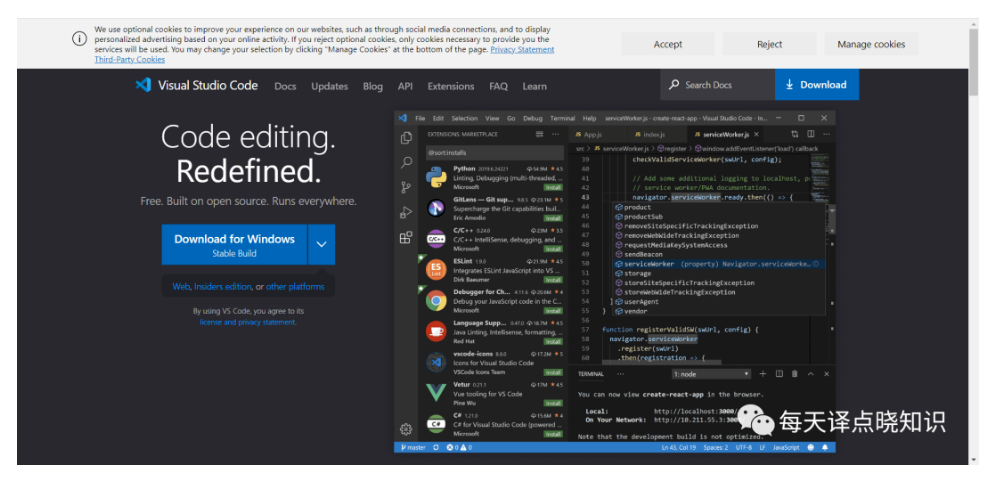This screenshot has height=484, width=1001.
Task: Go to the Docs page
Action: 285,86
